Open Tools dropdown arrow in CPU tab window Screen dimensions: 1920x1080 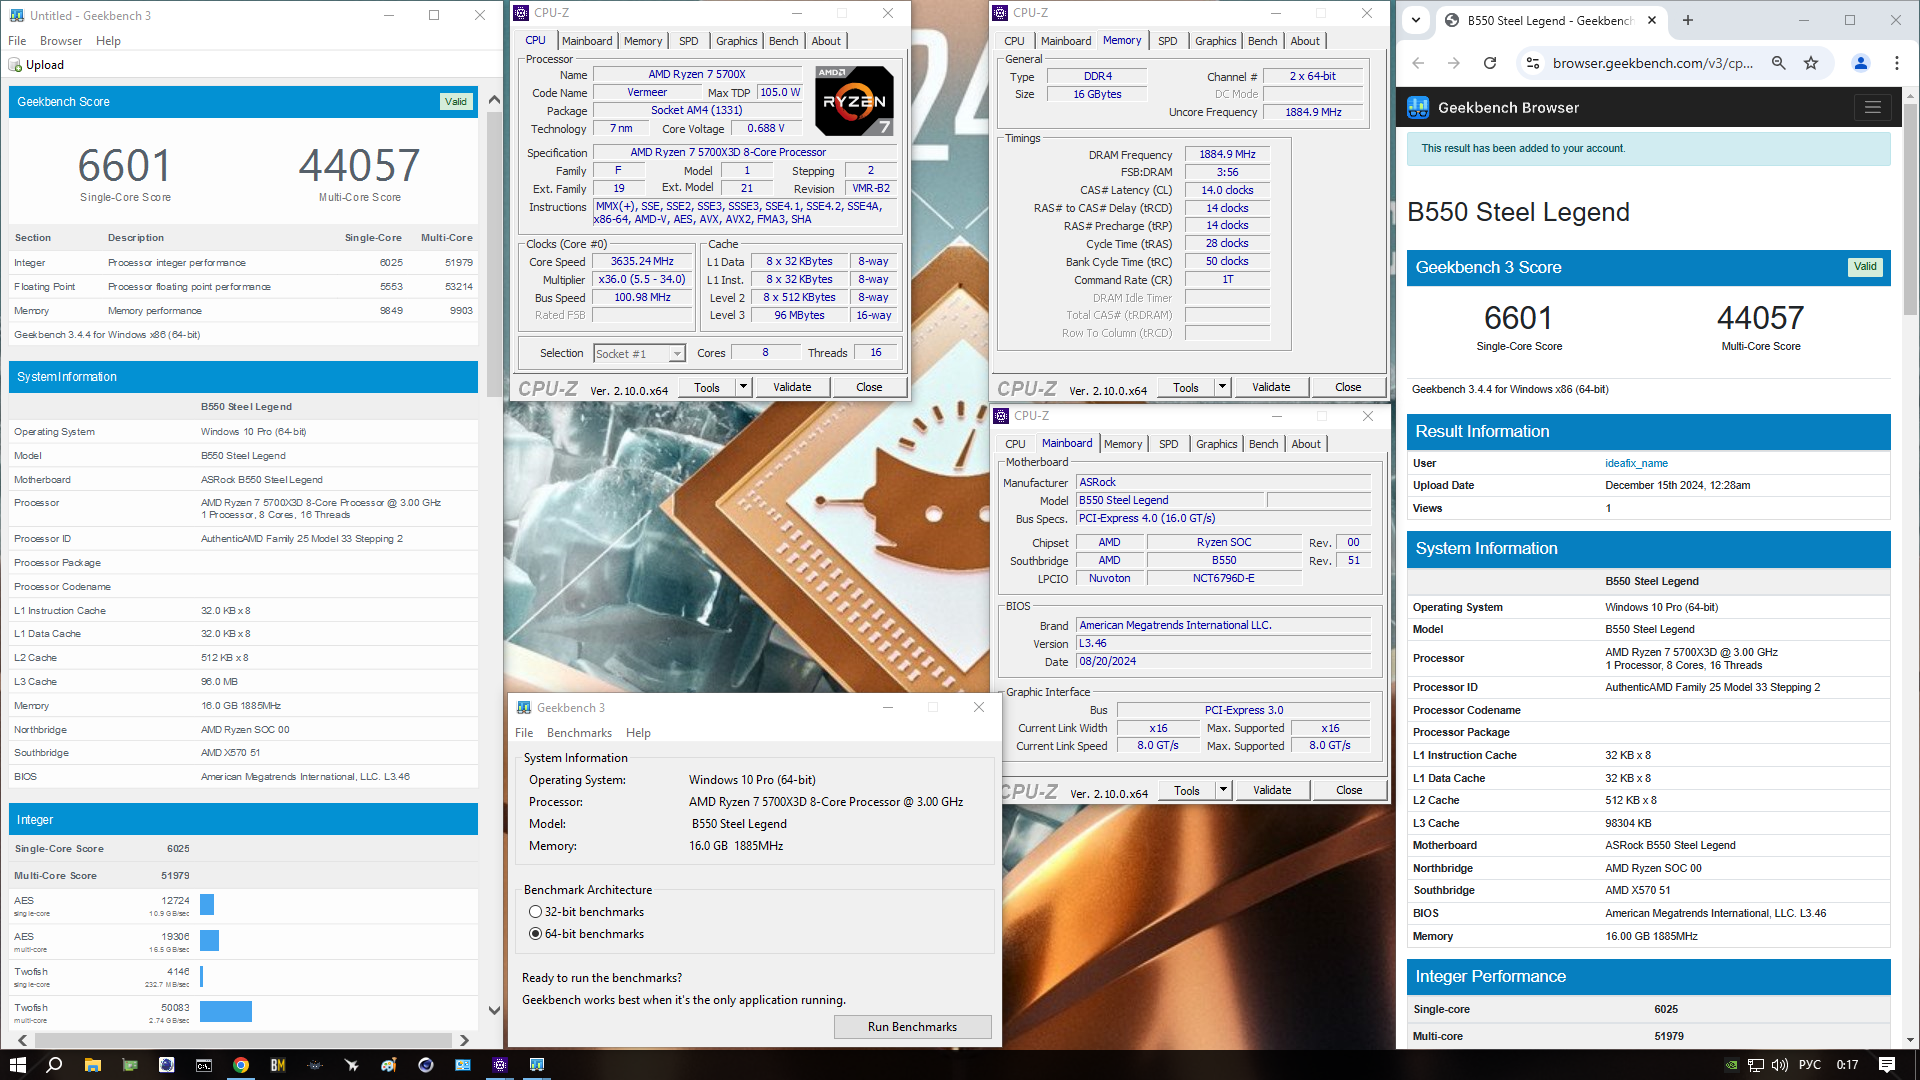click(743, 387)
